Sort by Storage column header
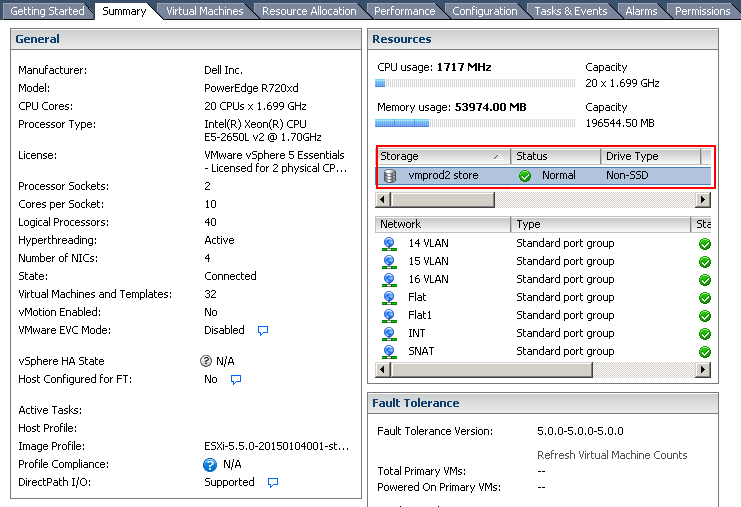This screenshot has height=507, width=741. pos(443,156)
